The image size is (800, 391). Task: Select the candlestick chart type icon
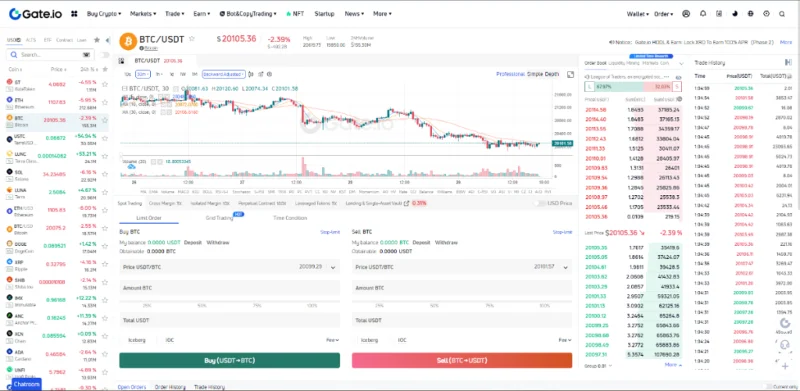[250, 75]
